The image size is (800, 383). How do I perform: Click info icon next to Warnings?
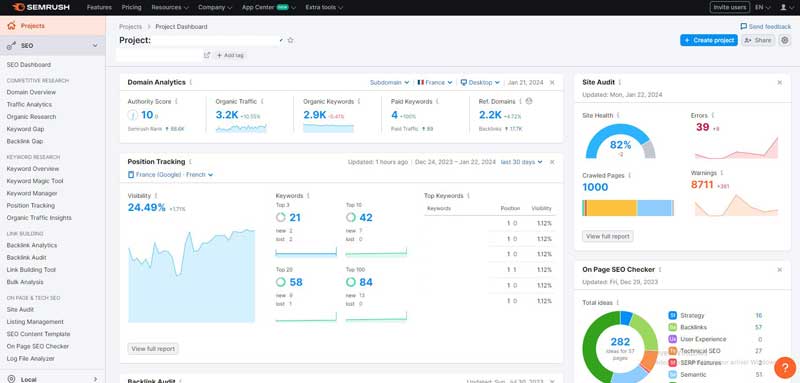pos(722,173)
